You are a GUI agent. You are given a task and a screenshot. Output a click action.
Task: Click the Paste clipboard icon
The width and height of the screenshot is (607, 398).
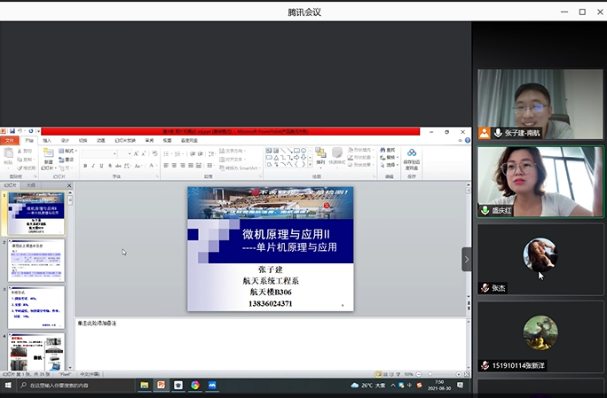click(x=8, y=156)
